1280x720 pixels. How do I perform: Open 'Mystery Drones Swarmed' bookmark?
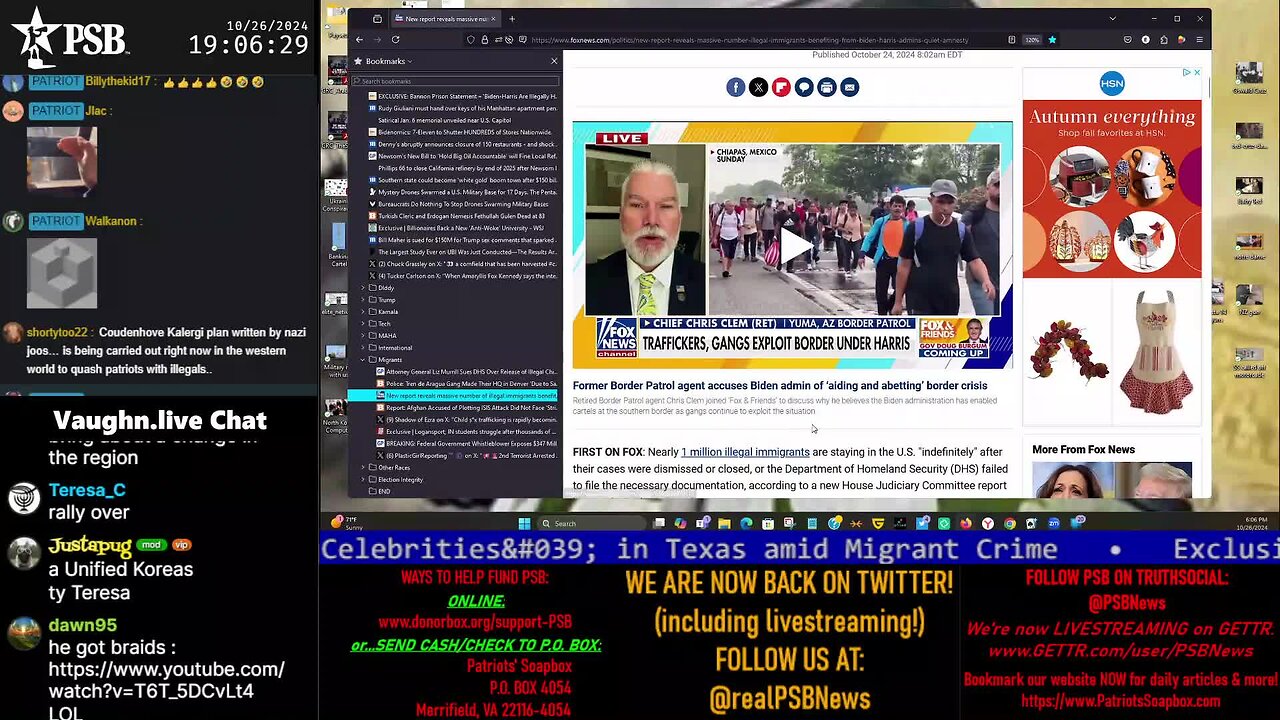point(463,192)
